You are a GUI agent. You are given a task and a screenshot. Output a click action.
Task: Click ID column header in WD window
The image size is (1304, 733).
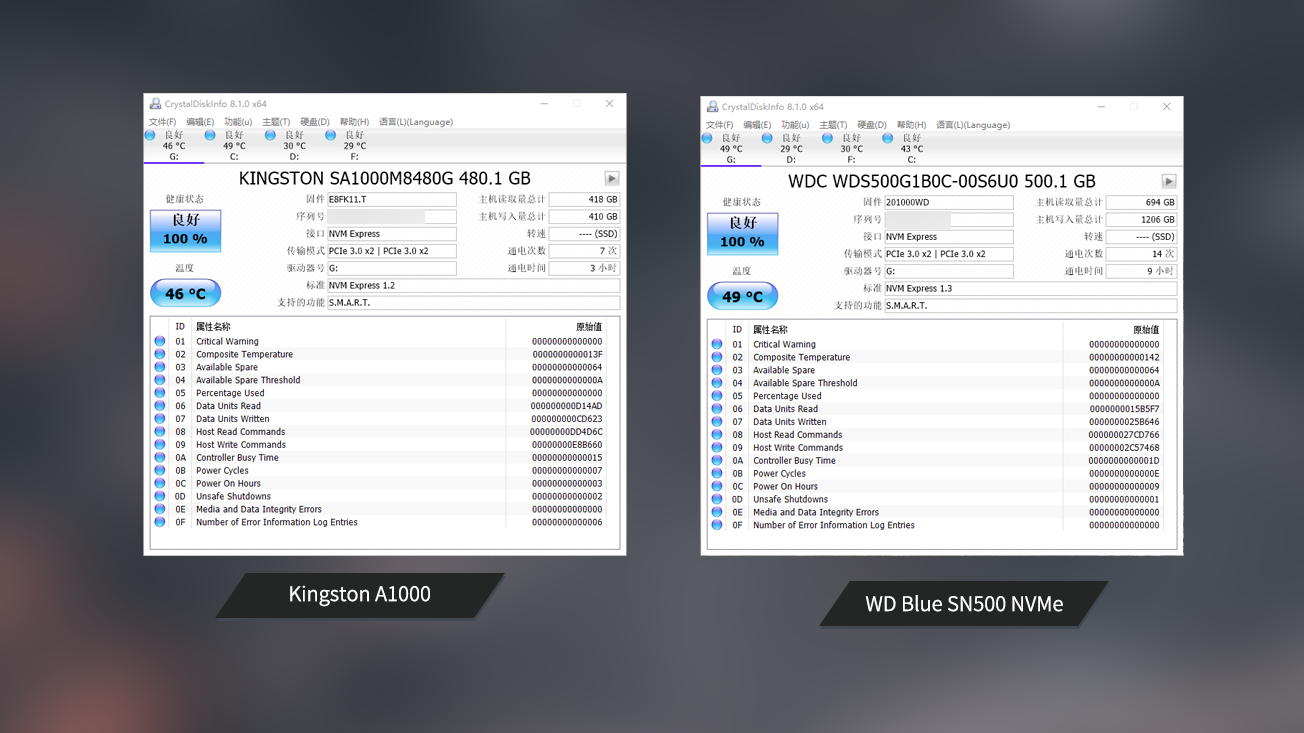pos(737,330)
